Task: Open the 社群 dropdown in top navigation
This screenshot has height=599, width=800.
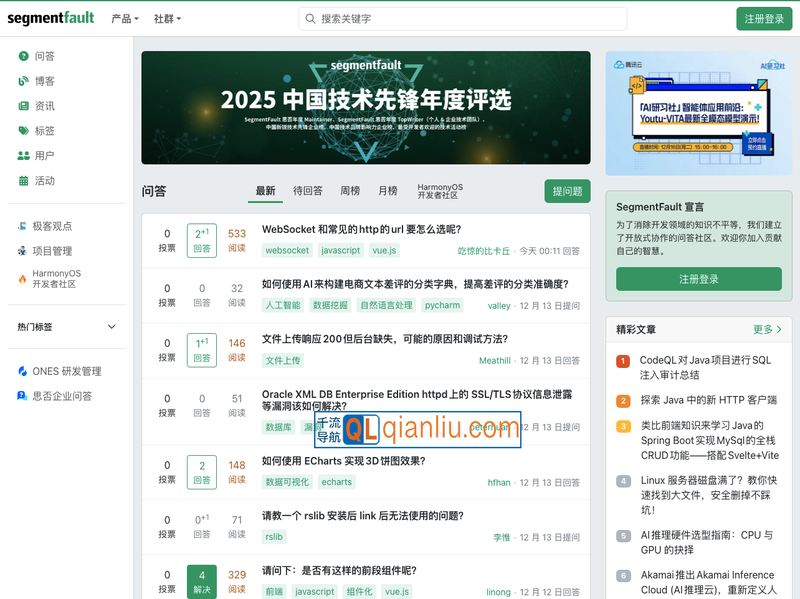Action: click(x=168, y=19)
